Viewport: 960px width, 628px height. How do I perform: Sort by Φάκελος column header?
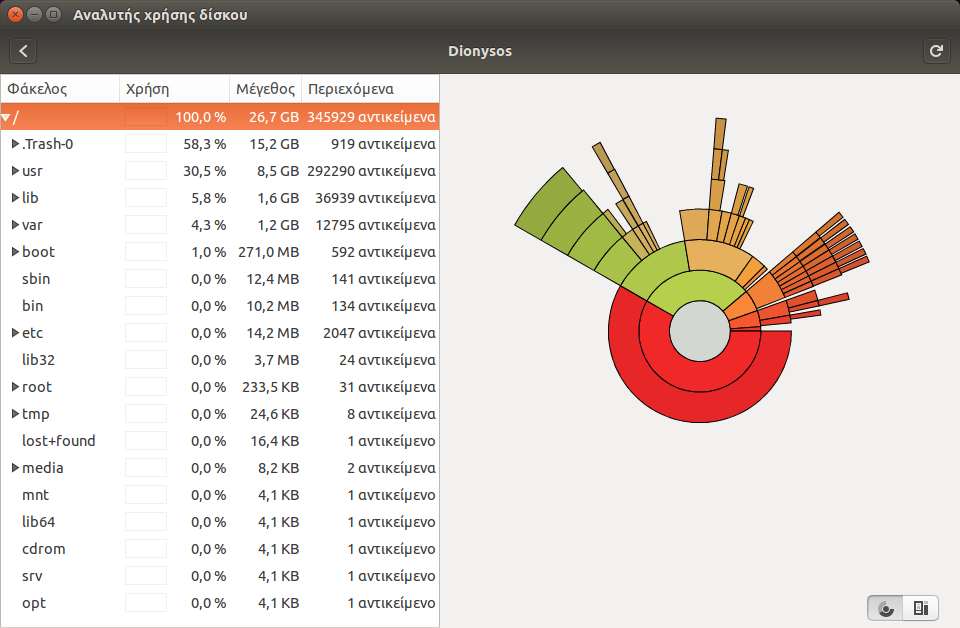coord(60,89)
